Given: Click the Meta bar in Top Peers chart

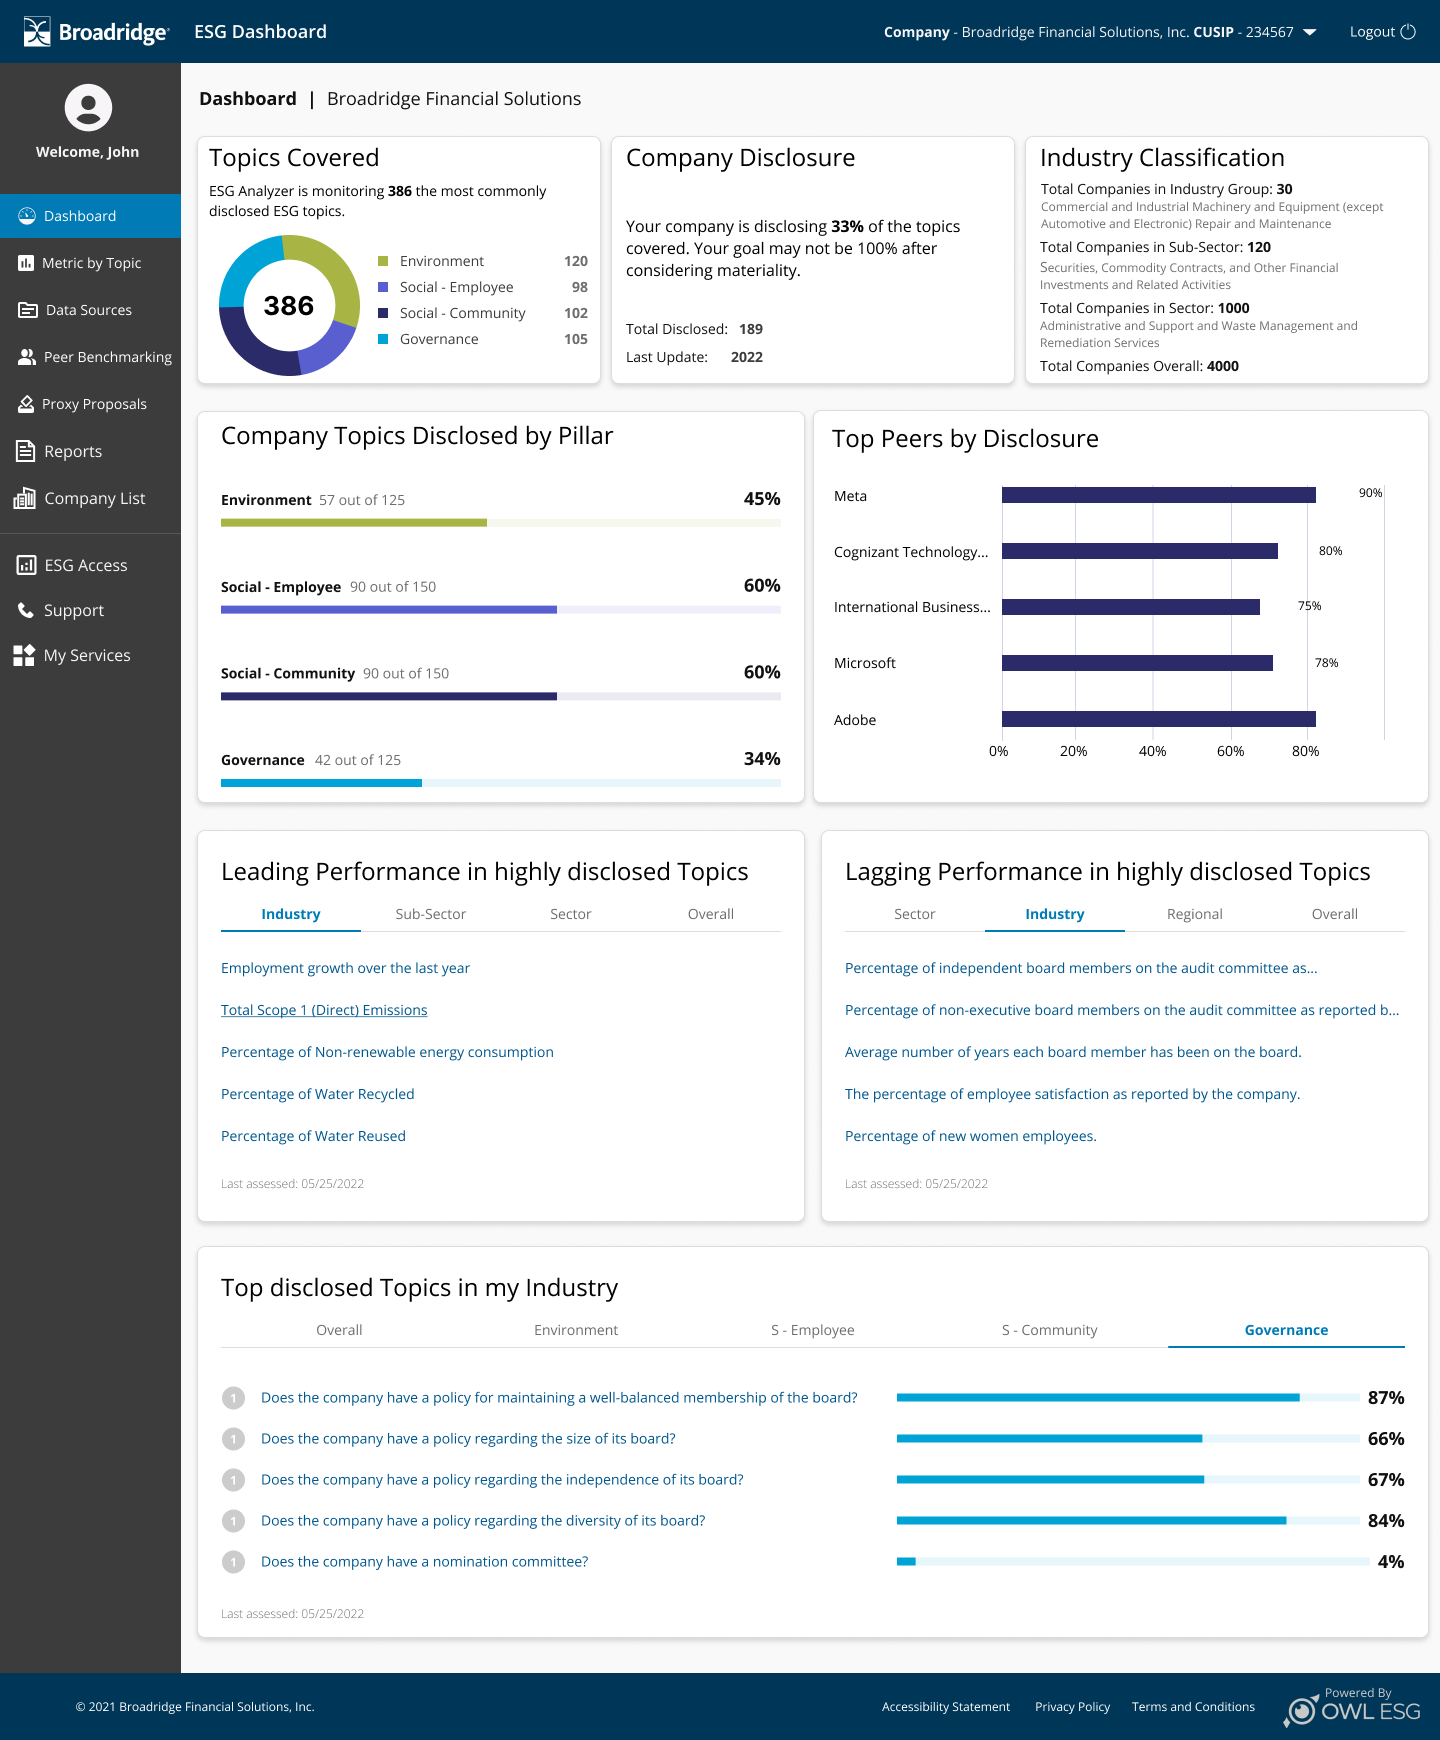Looking at the screenshot, I should click(x=1159, y=495).
